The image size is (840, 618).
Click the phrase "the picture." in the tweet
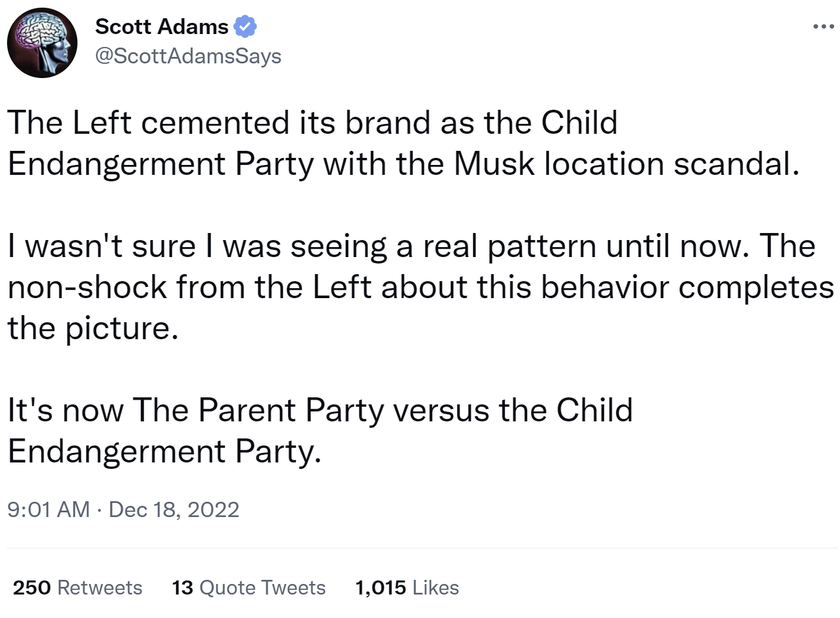[93, 328]
